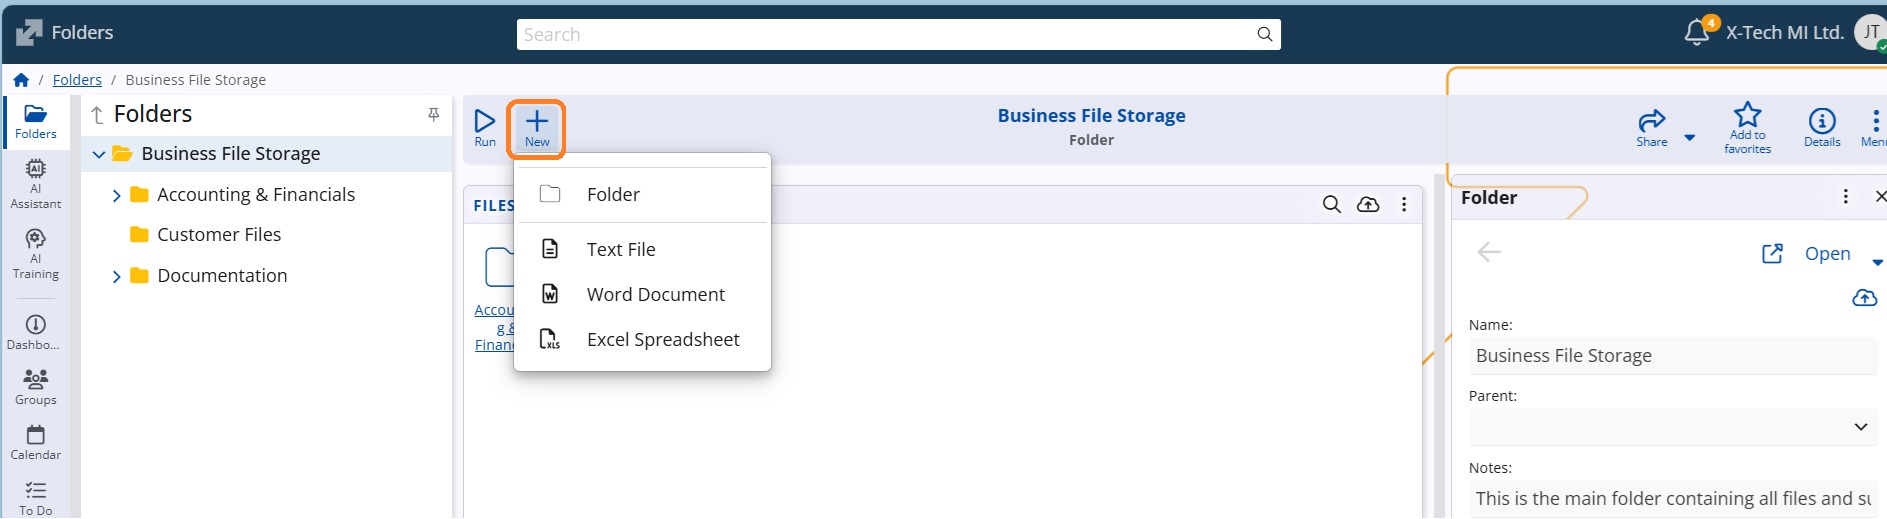
Task: Open the Calendar sidebar icon
Action: coord(36,442)
